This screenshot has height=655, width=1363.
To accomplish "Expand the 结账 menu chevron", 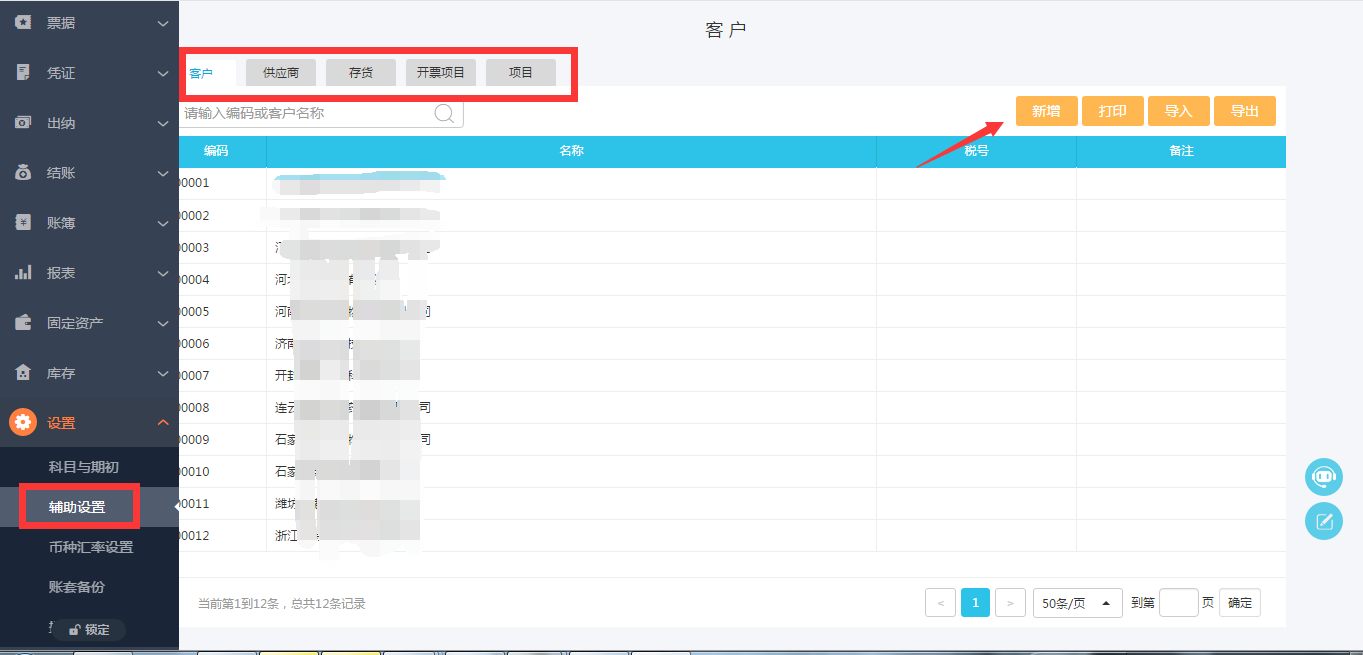I will (x=163, y=173).
